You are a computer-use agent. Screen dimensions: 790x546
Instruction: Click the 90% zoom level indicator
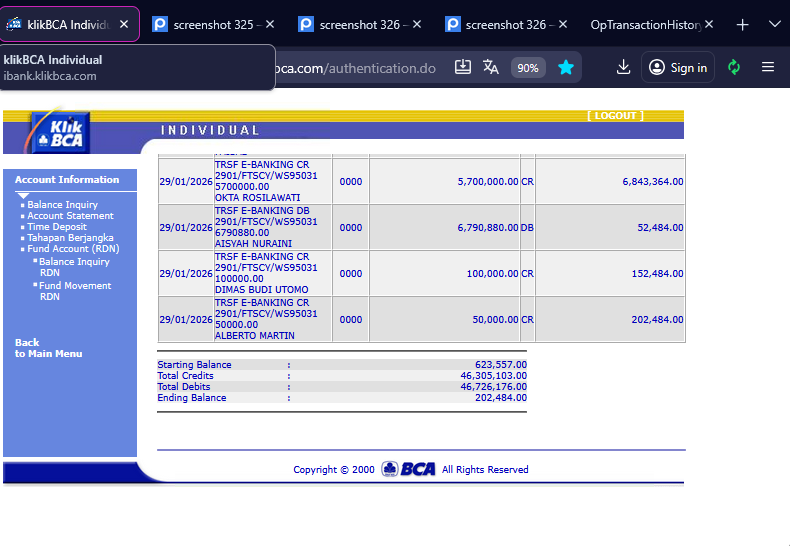click(x=528, y=68)
